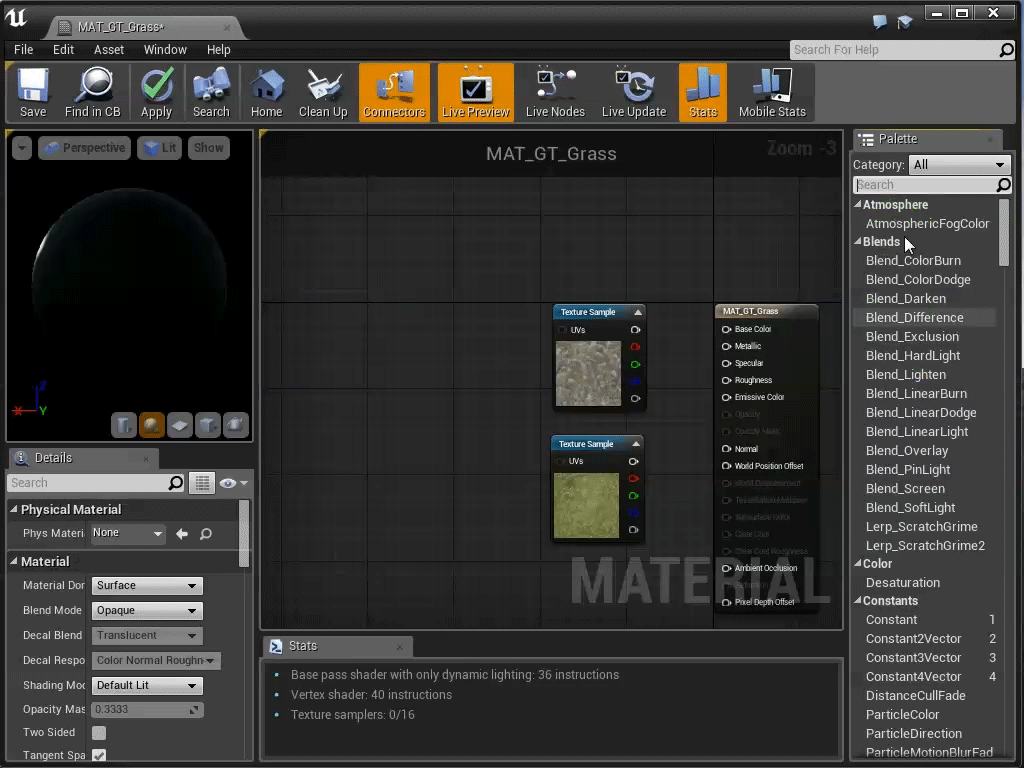
Task: Open the Shading Model Default Lit dropdown
Action: (x=146, y=685)
